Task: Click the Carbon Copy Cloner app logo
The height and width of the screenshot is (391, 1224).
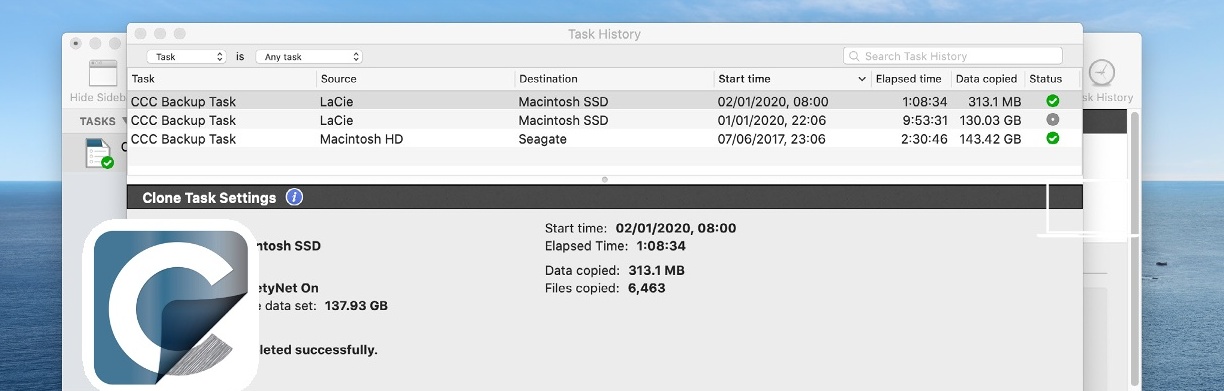Action: point(170,305)
